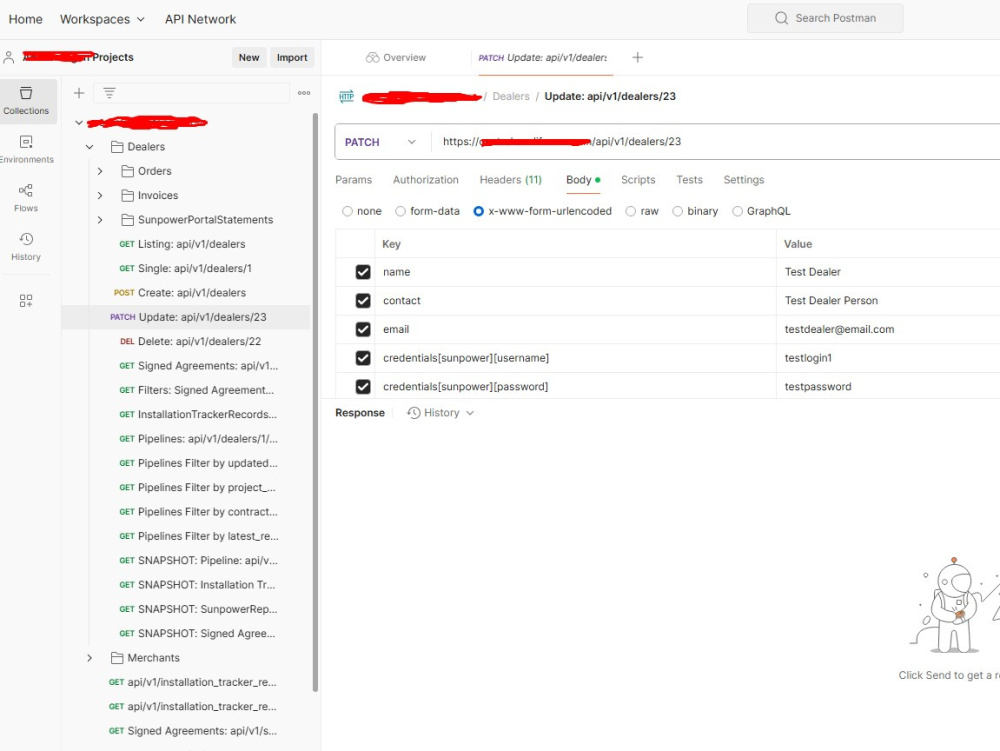Open the PATCH method dropdown
1000x751 pixels.
coord(381,142)
